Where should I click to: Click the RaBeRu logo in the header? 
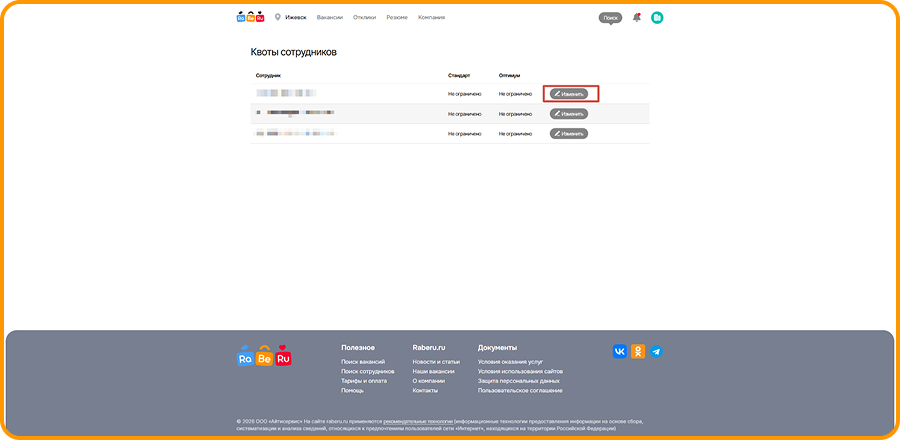coord(250,17)
